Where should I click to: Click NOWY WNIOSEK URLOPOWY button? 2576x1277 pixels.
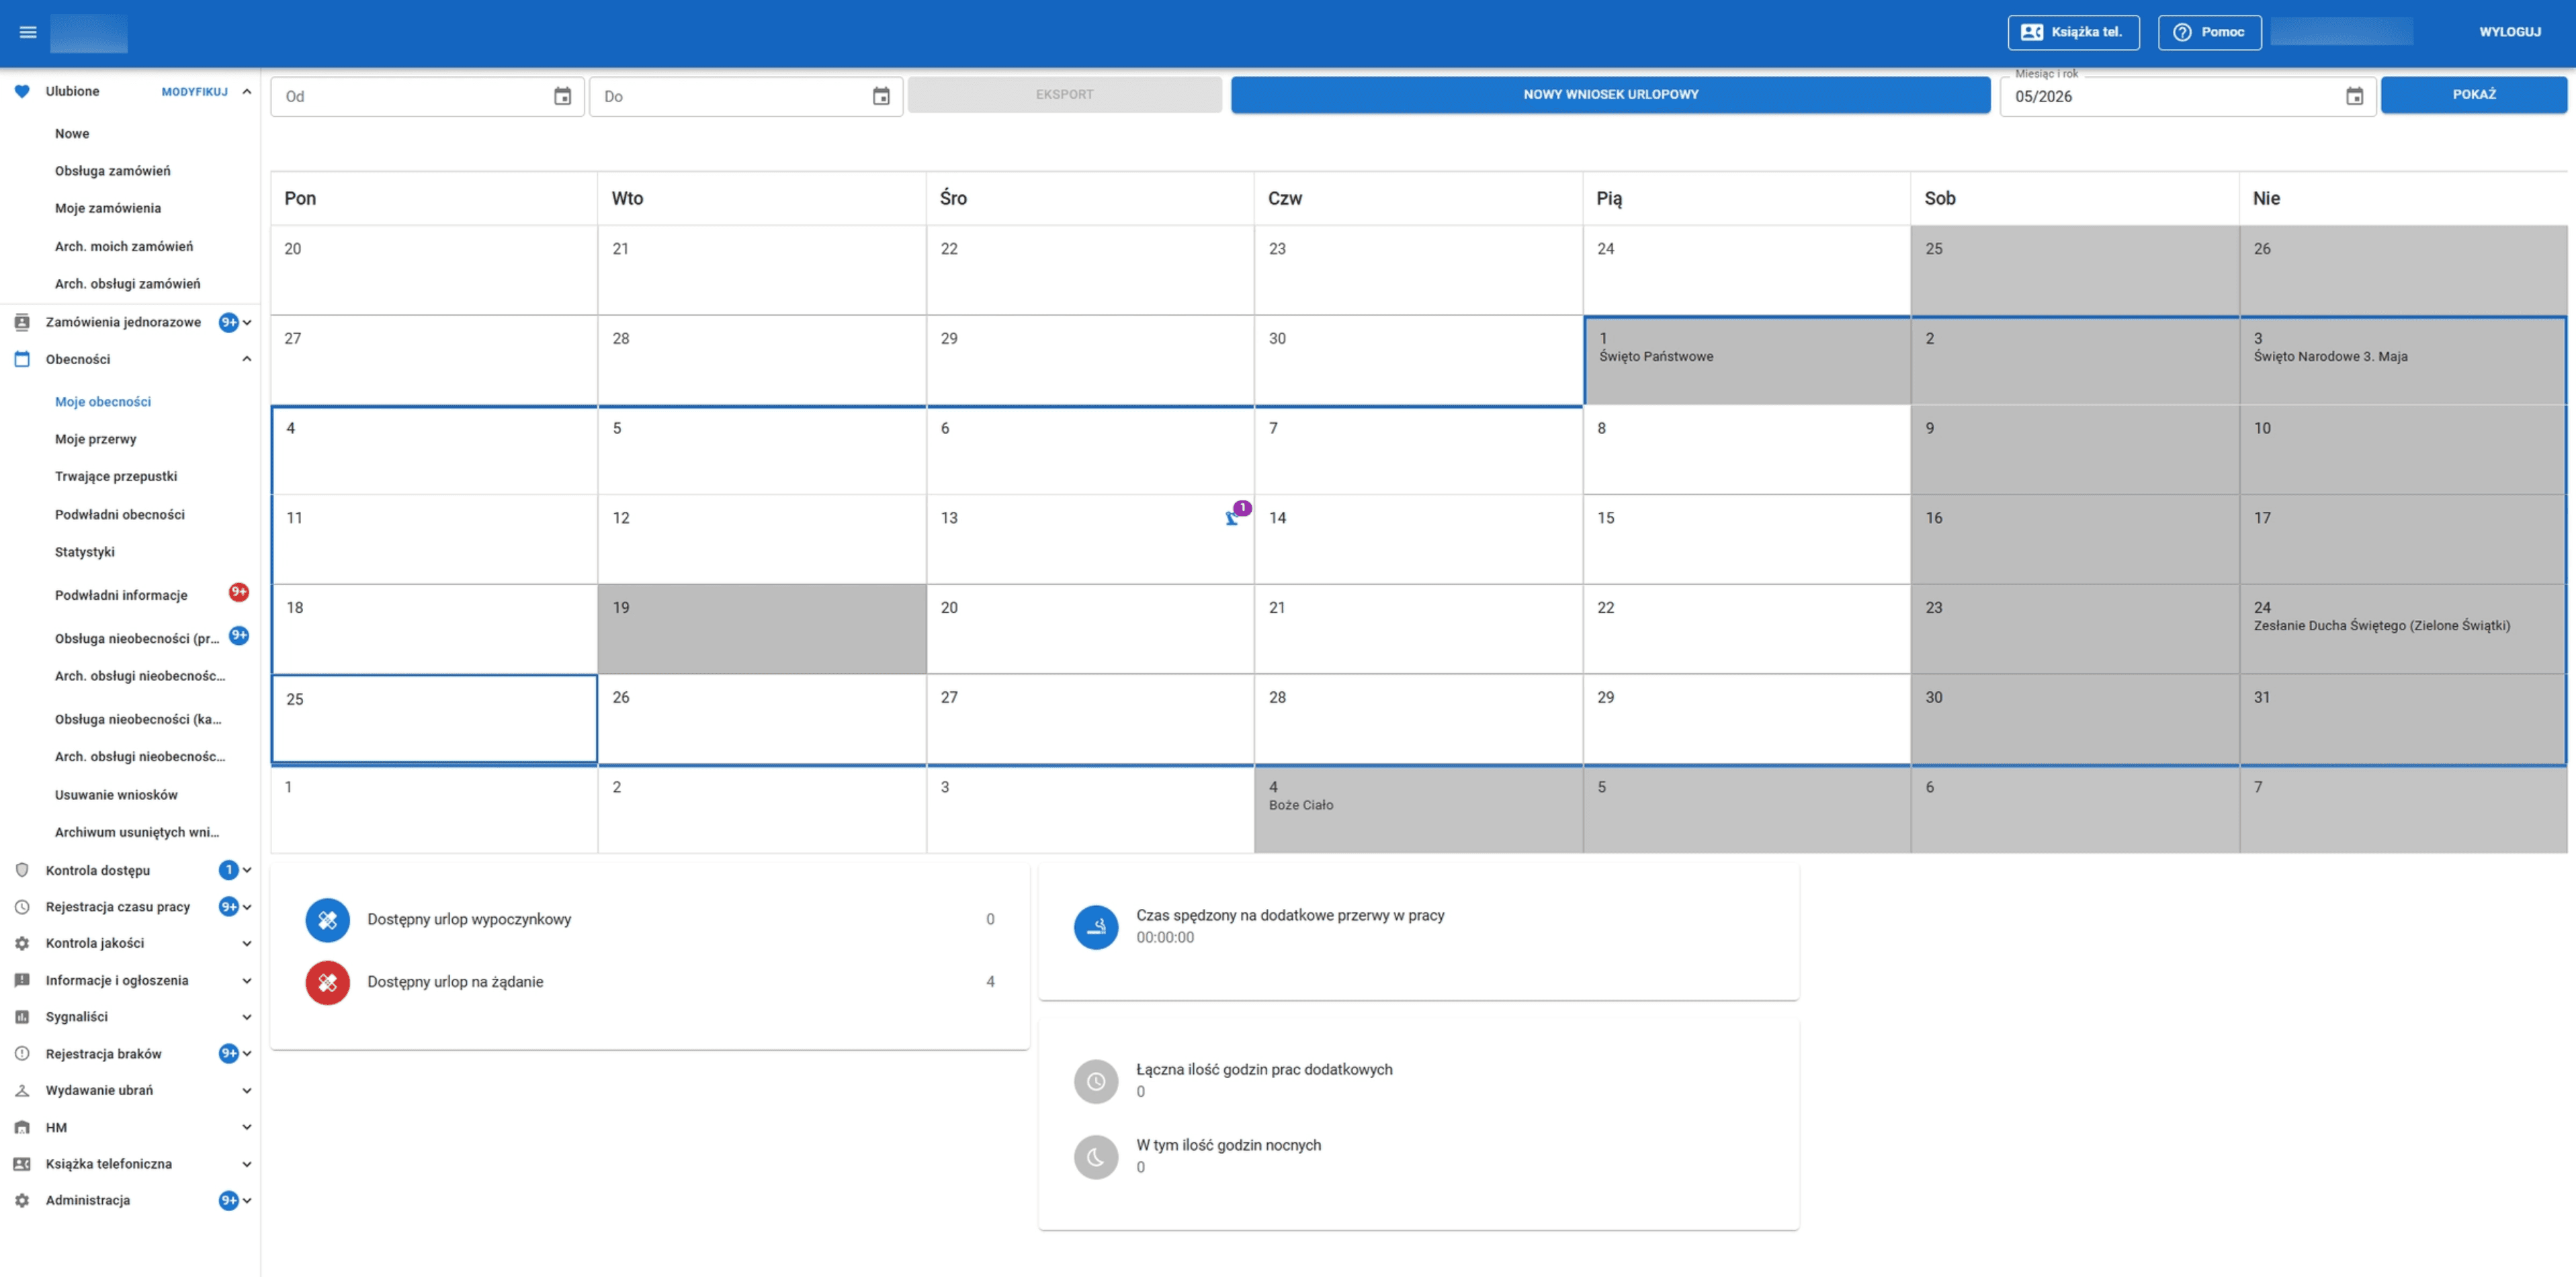click(x=1610, y=94)
